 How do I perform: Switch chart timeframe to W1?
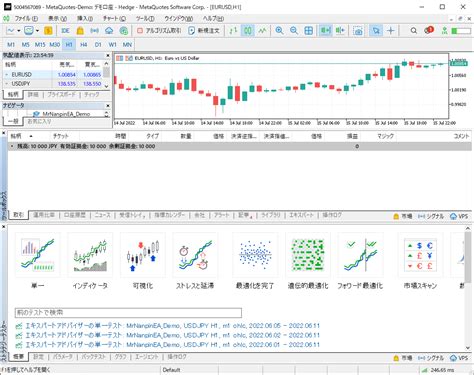point(113,44)
